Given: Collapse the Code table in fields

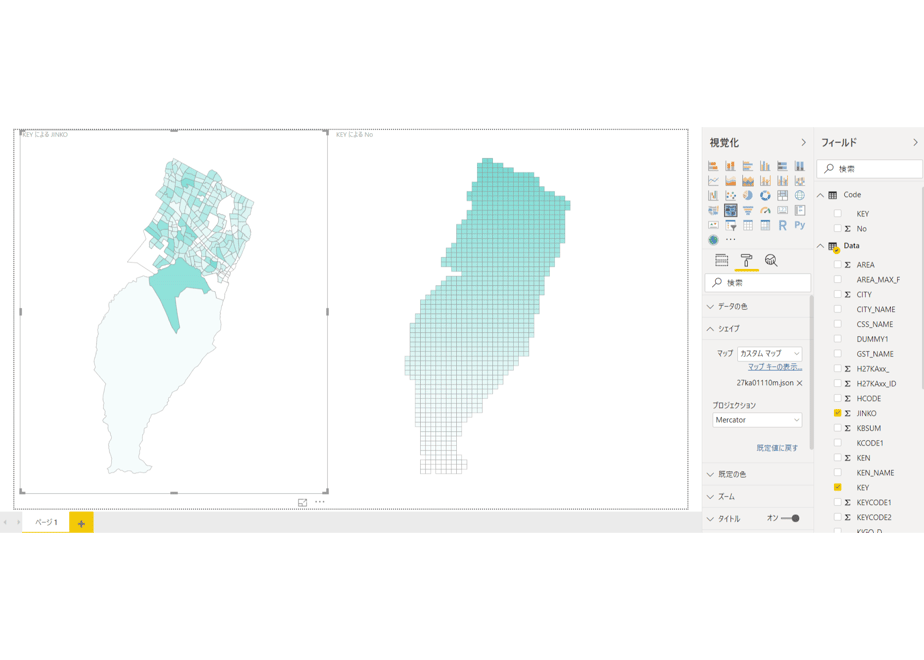Looking at the screenshot, I should 820,195.
